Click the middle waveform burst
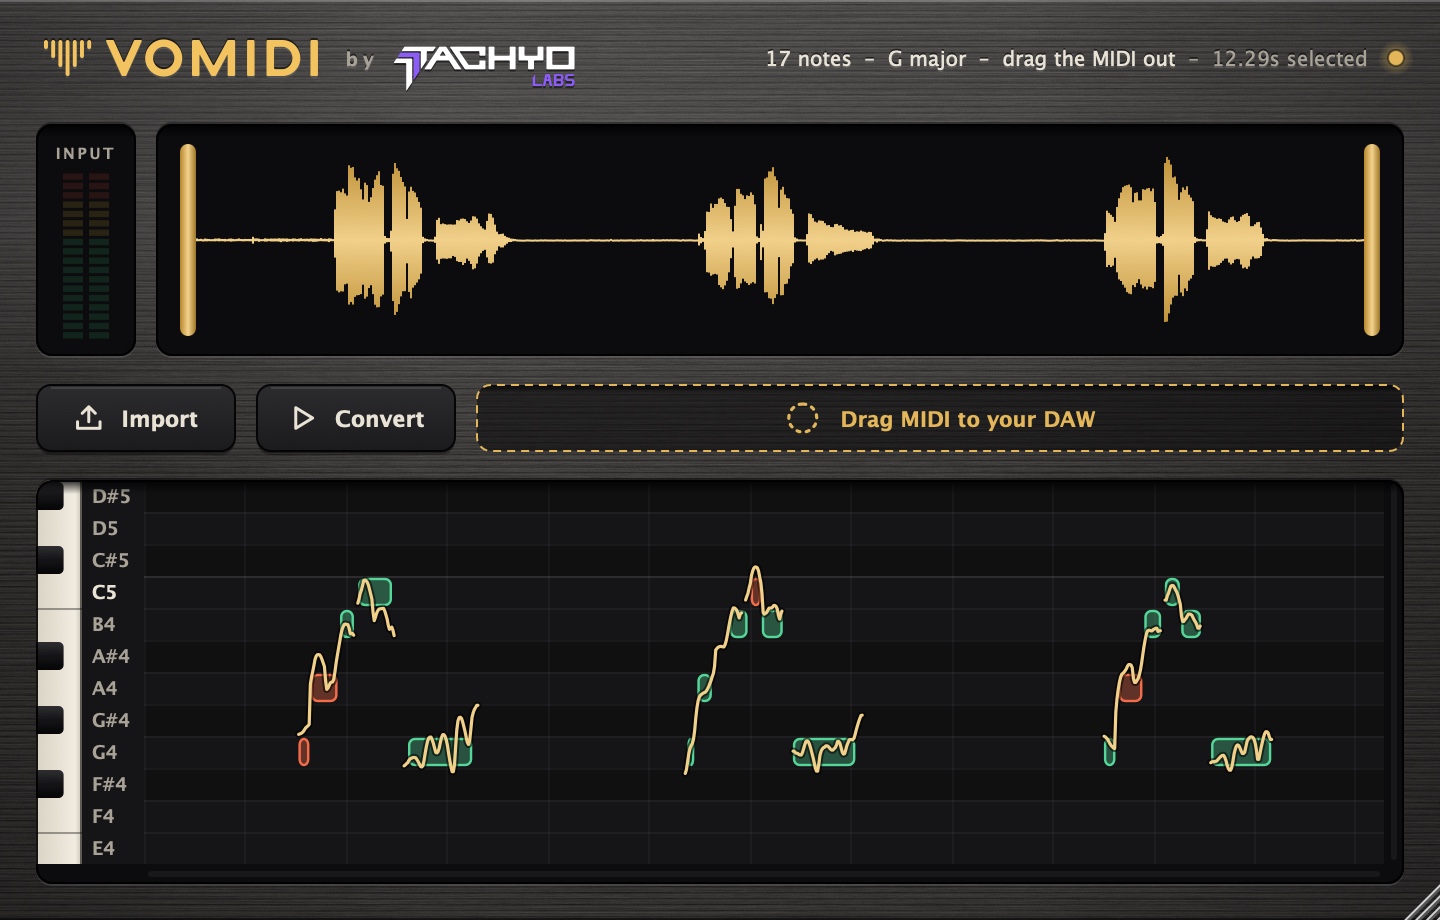Screen dimensions: 1440x920 point(787,238)
